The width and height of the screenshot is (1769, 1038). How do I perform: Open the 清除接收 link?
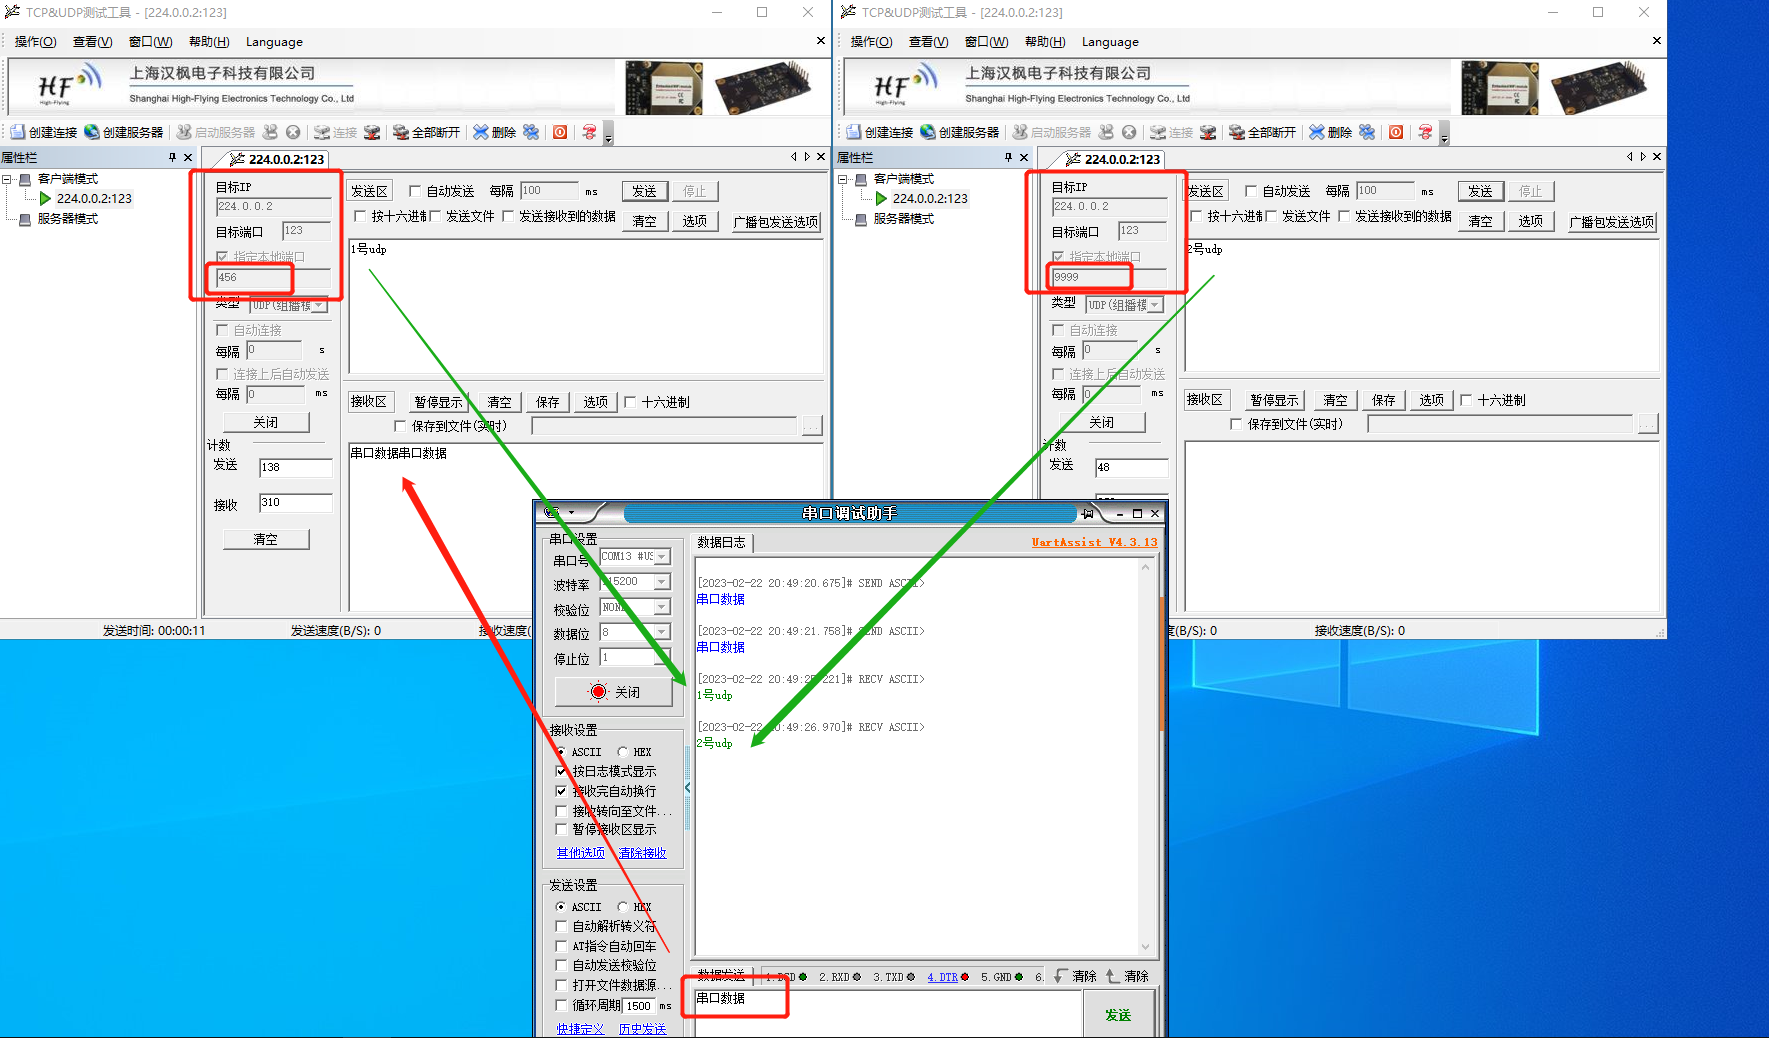[642, 853]
